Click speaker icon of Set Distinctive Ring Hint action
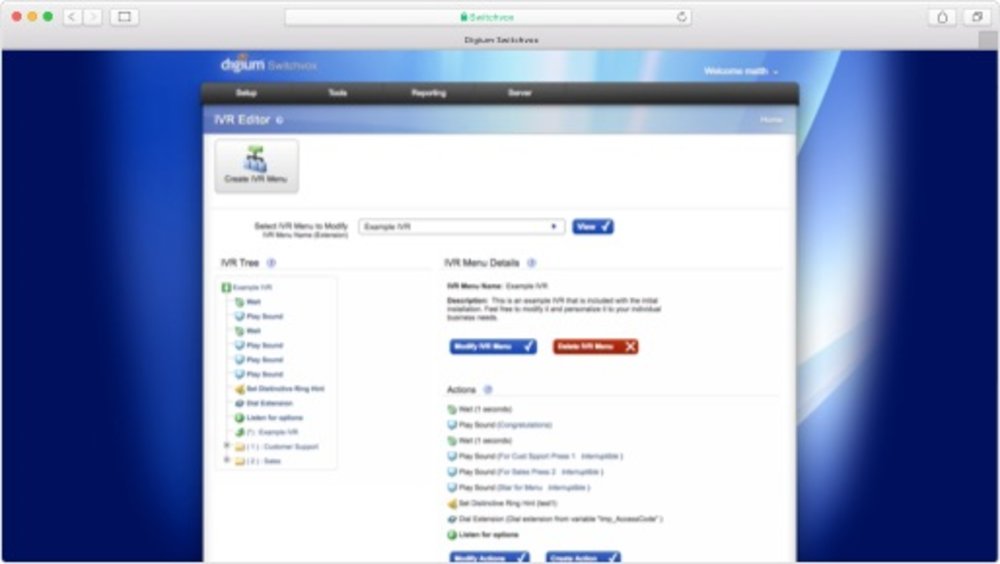1000x564 pixels. pyautogui.click(x=452, y=503)
